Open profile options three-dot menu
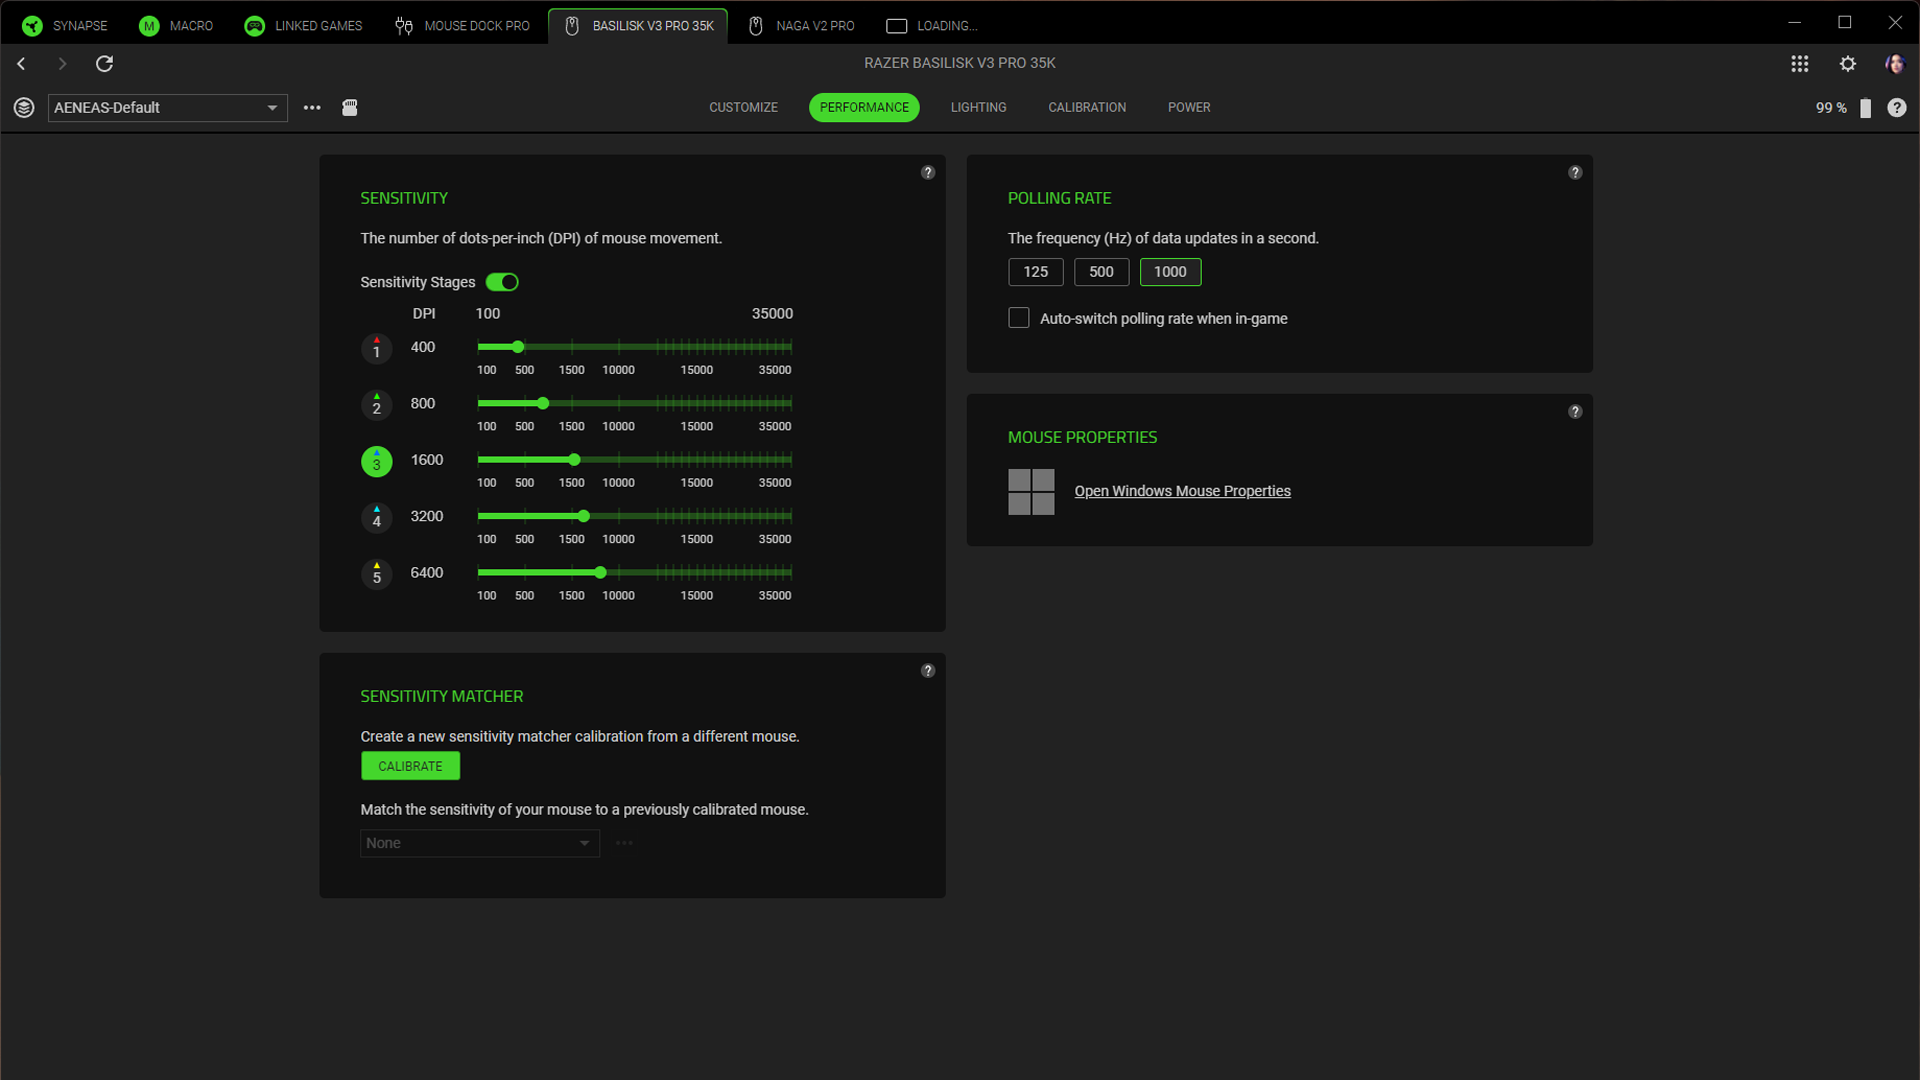Image resolution: width=1920 pixels, height=1080 pixels. [x=312, y=108]
